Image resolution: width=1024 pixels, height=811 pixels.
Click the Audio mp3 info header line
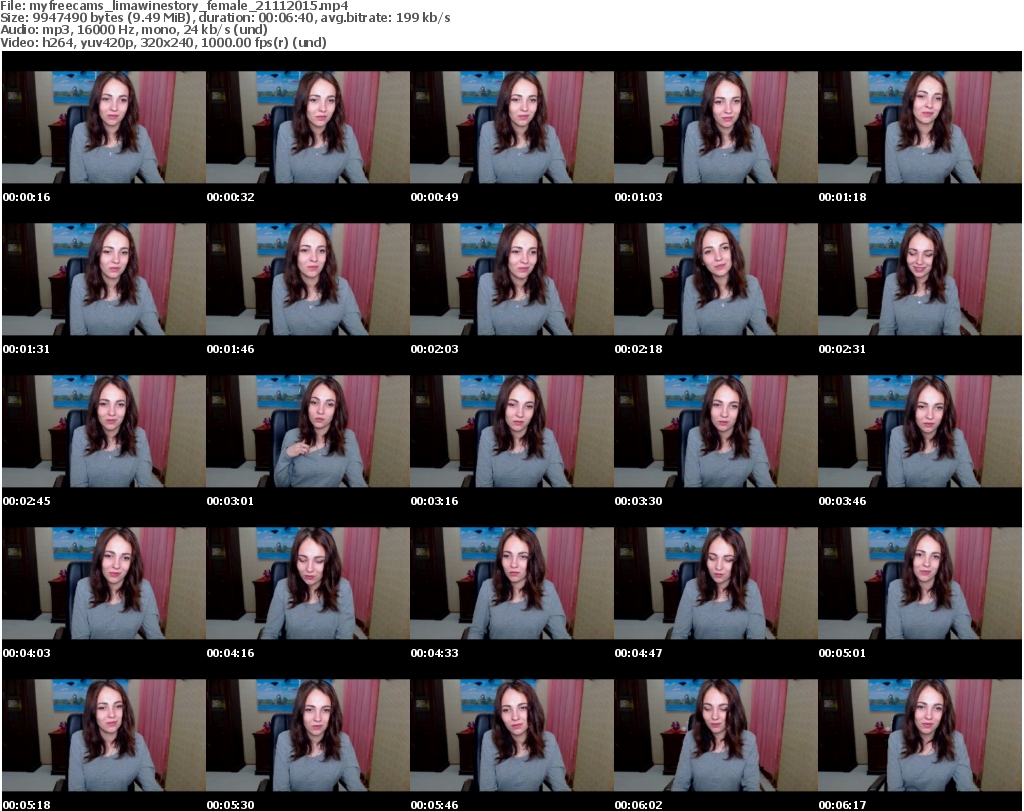point(134,30)
